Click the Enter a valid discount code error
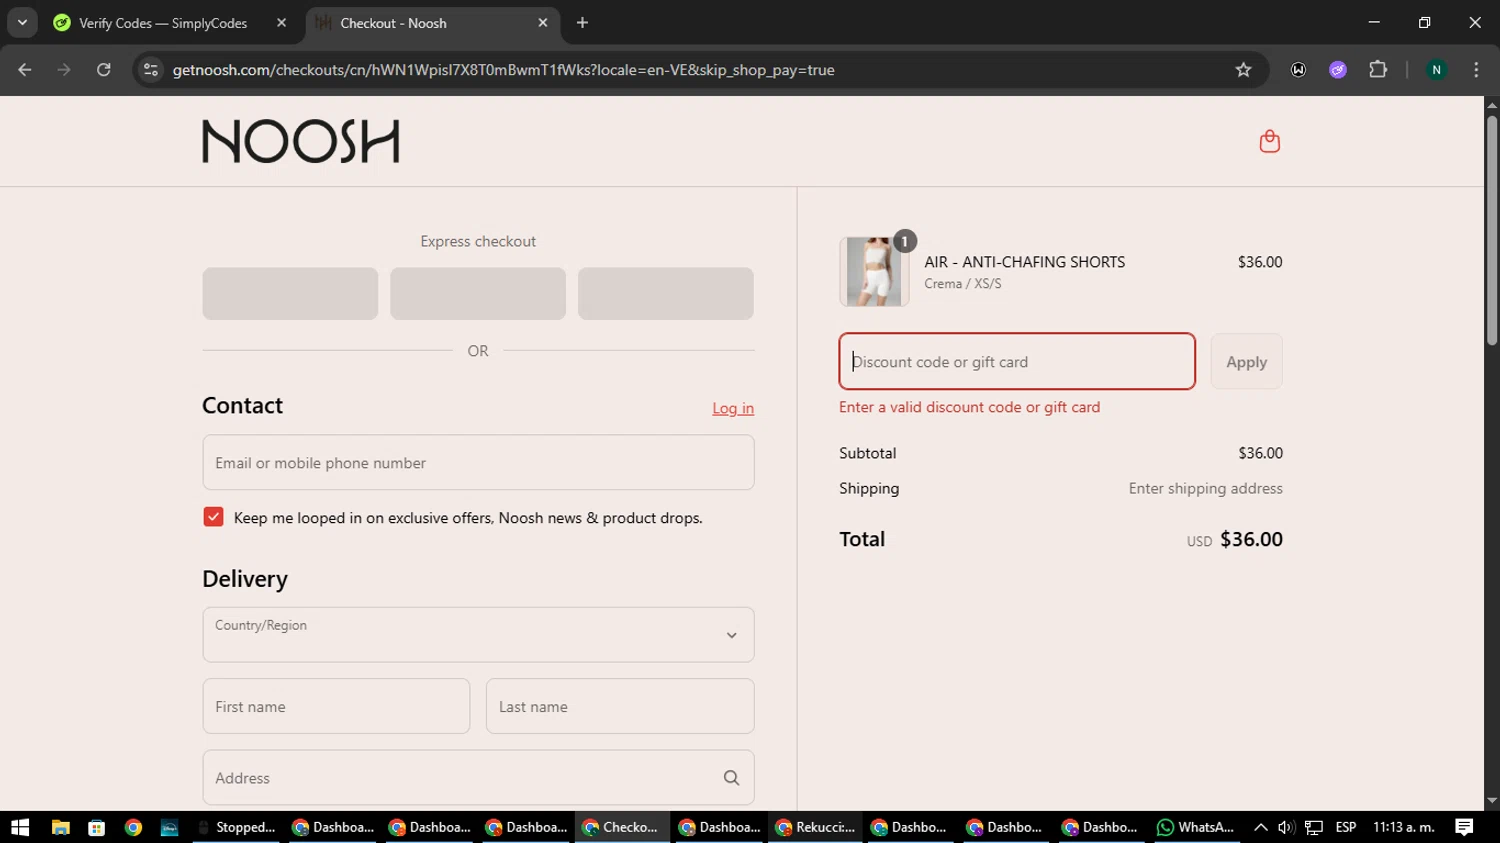The height and width of the screenshot is (843, 1500). (x=969, y=407)
